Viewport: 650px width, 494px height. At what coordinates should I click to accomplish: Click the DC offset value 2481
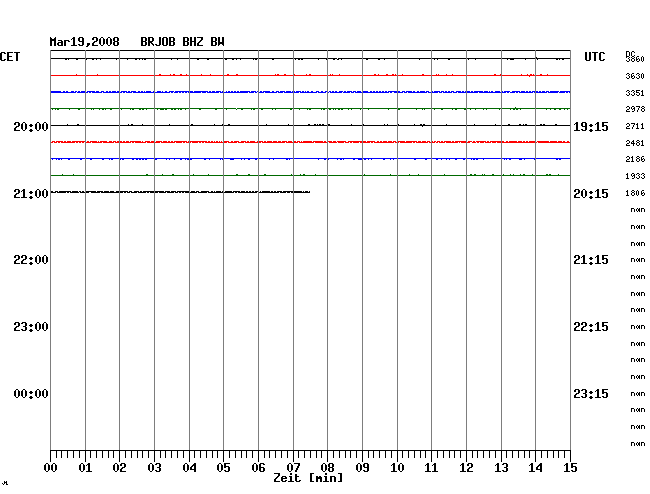point(635,143)
